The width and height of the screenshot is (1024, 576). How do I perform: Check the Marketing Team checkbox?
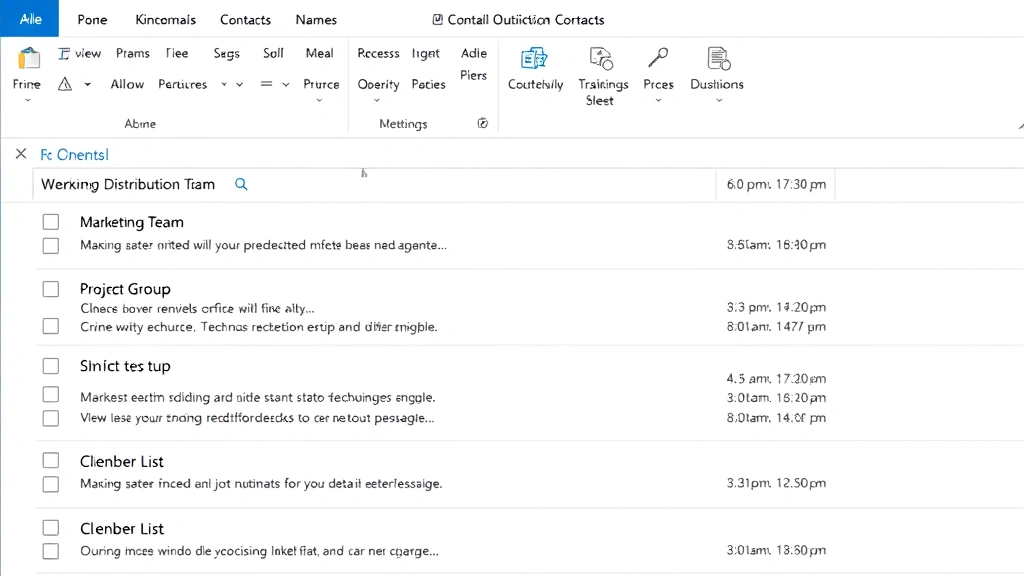51,222
